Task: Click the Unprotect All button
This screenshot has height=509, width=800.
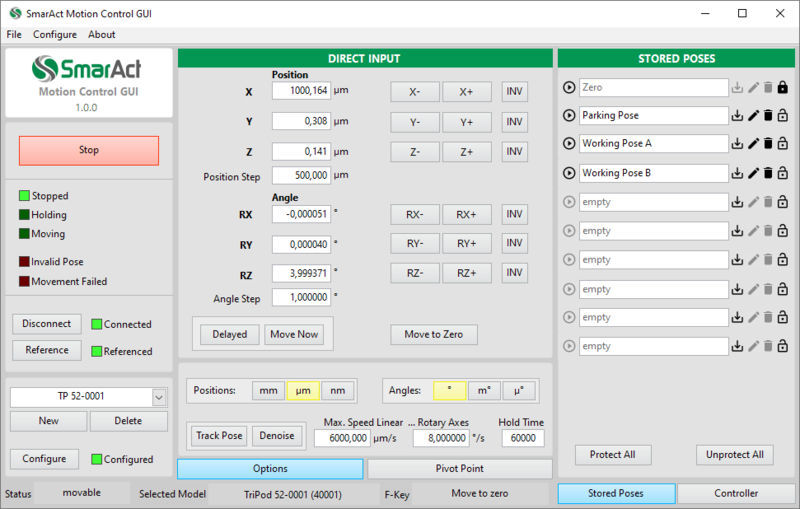Action: pos(734,454)
